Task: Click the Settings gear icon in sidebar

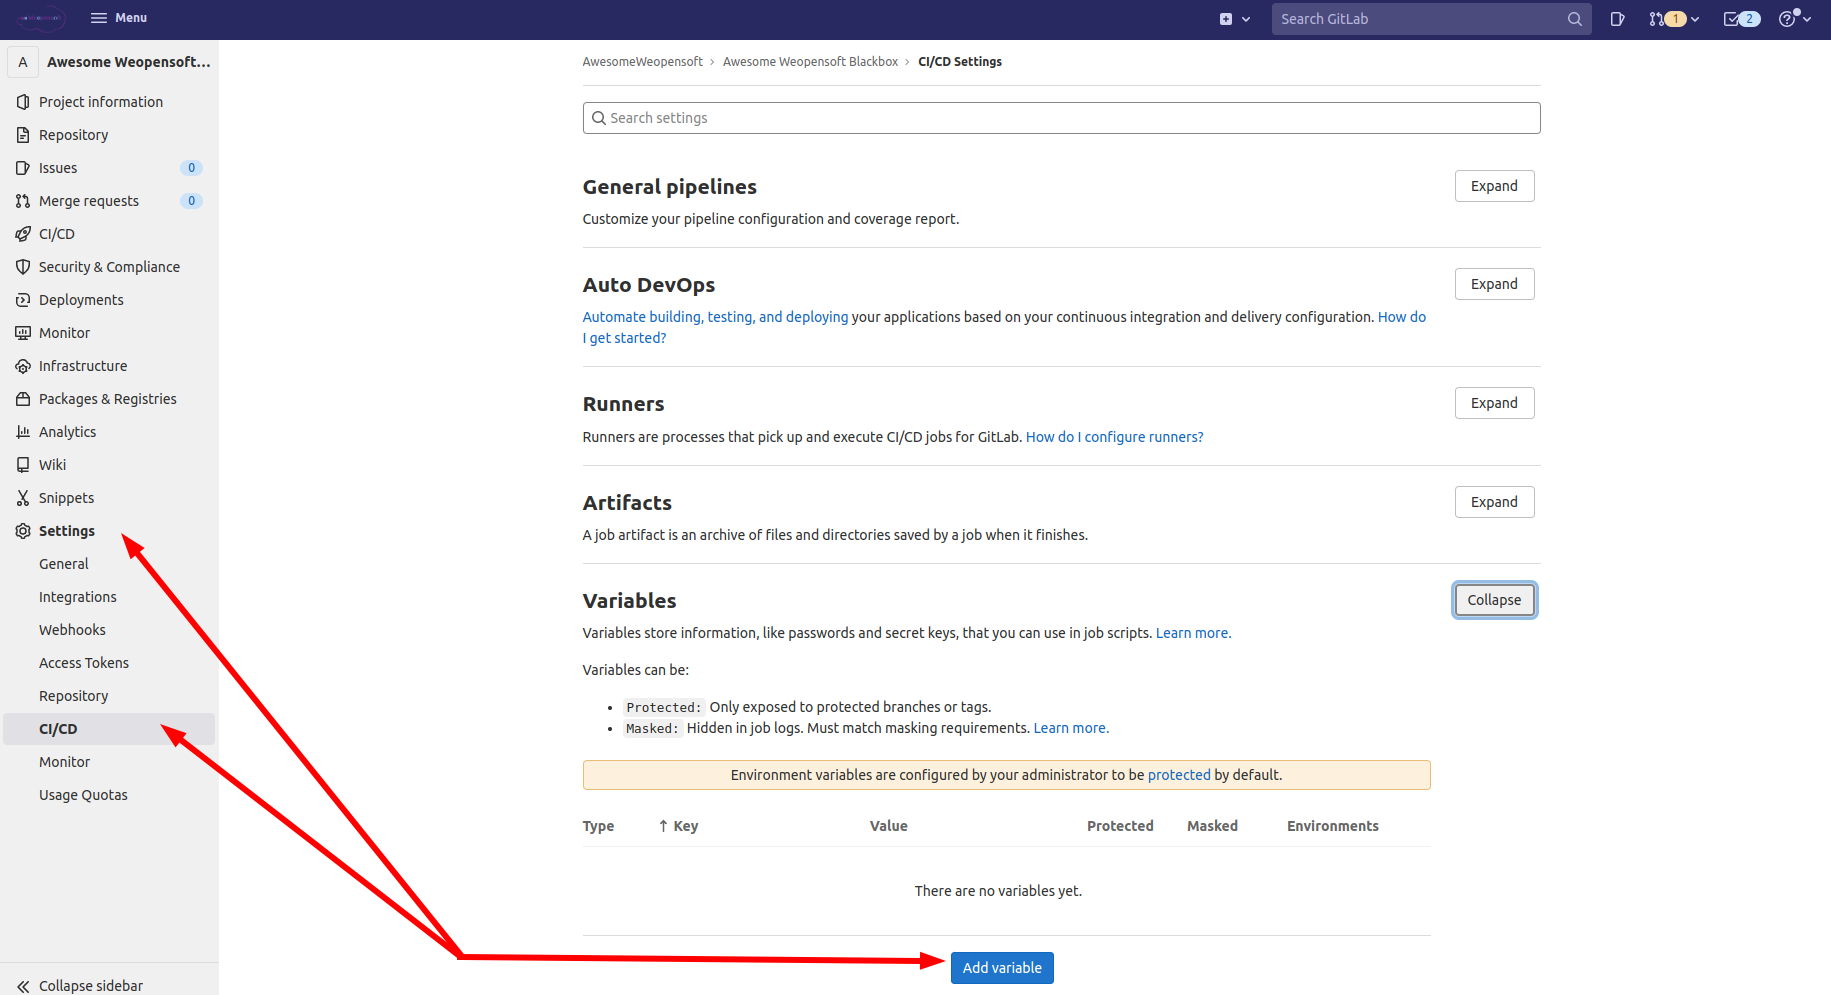Action: click(23, 531)
